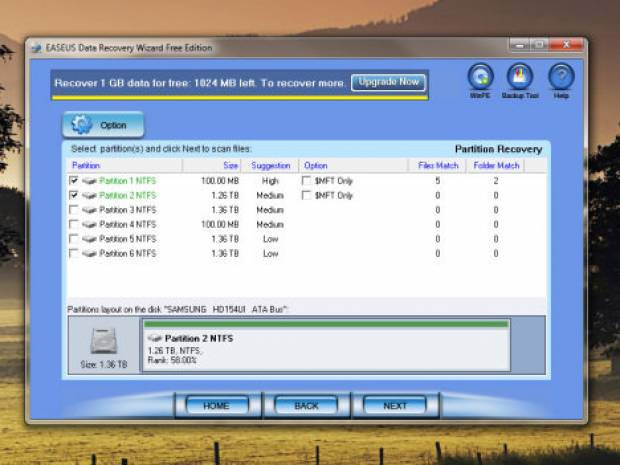Select the green Partition 1 NTFS label

[x=128, y=181]
